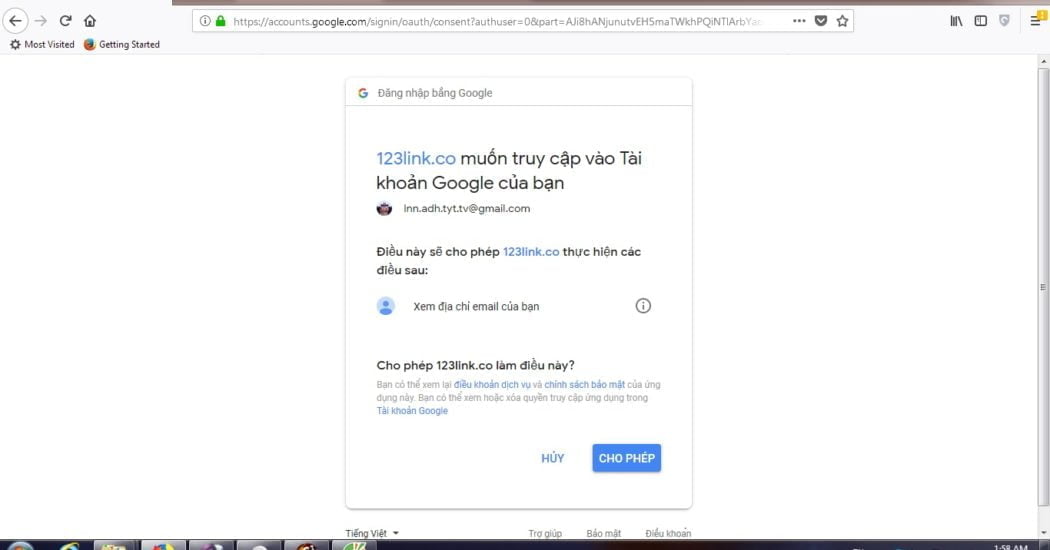Click the green padlock security icon
This screenshot has width=1050, height=550.
click(220, 21)
